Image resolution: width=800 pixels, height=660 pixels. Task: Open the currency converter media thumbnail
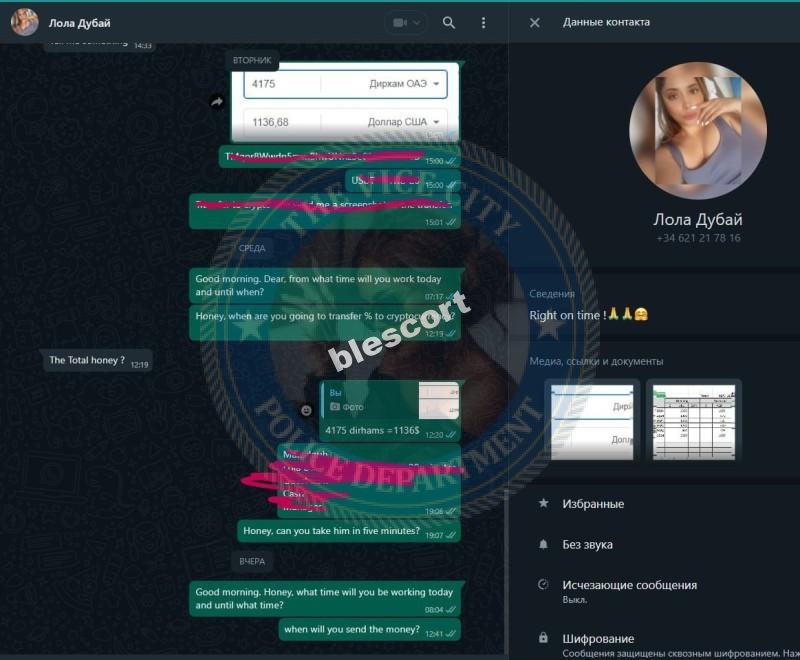(592, 421)
